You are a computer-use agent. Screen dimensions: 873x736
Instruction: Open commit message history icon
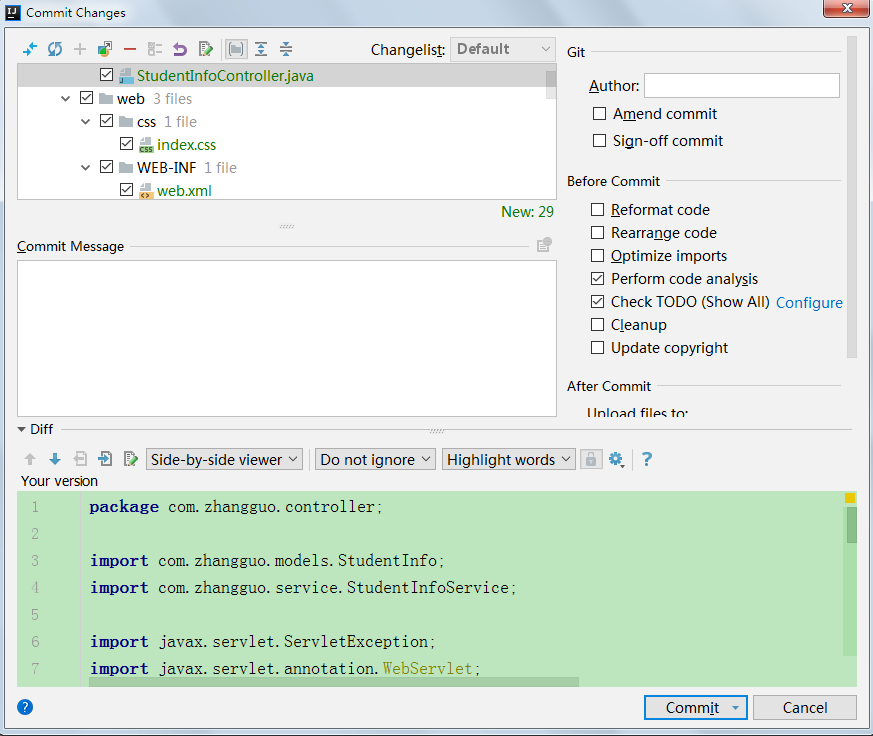pyautogui.click(x=543, y=246)
